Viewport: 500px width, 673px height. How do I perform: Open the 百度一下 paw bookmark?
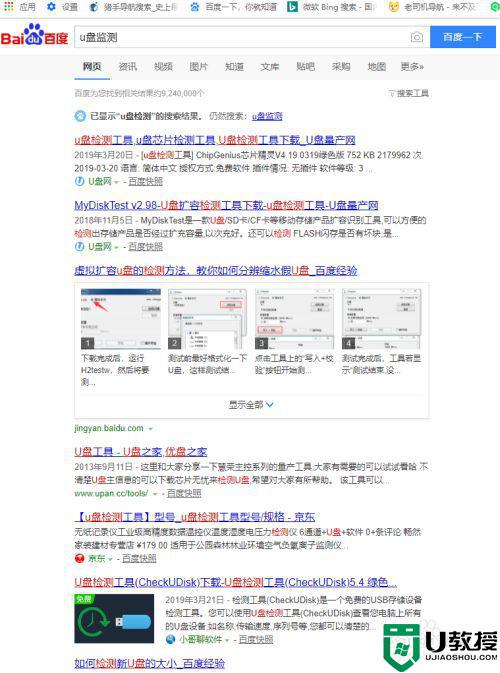click(234, 7)
